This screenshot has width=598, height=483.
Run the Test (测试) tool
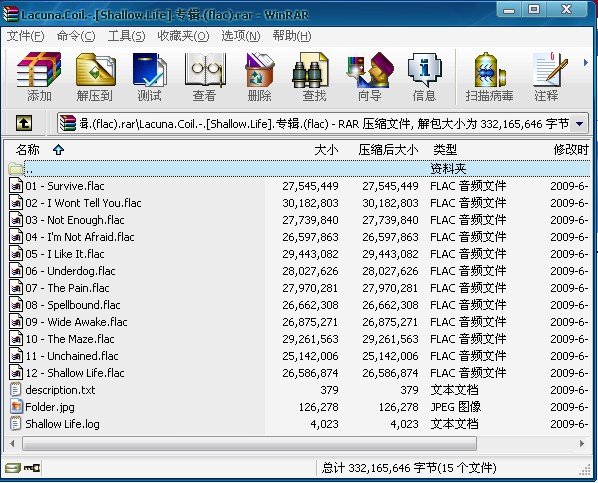149,77
